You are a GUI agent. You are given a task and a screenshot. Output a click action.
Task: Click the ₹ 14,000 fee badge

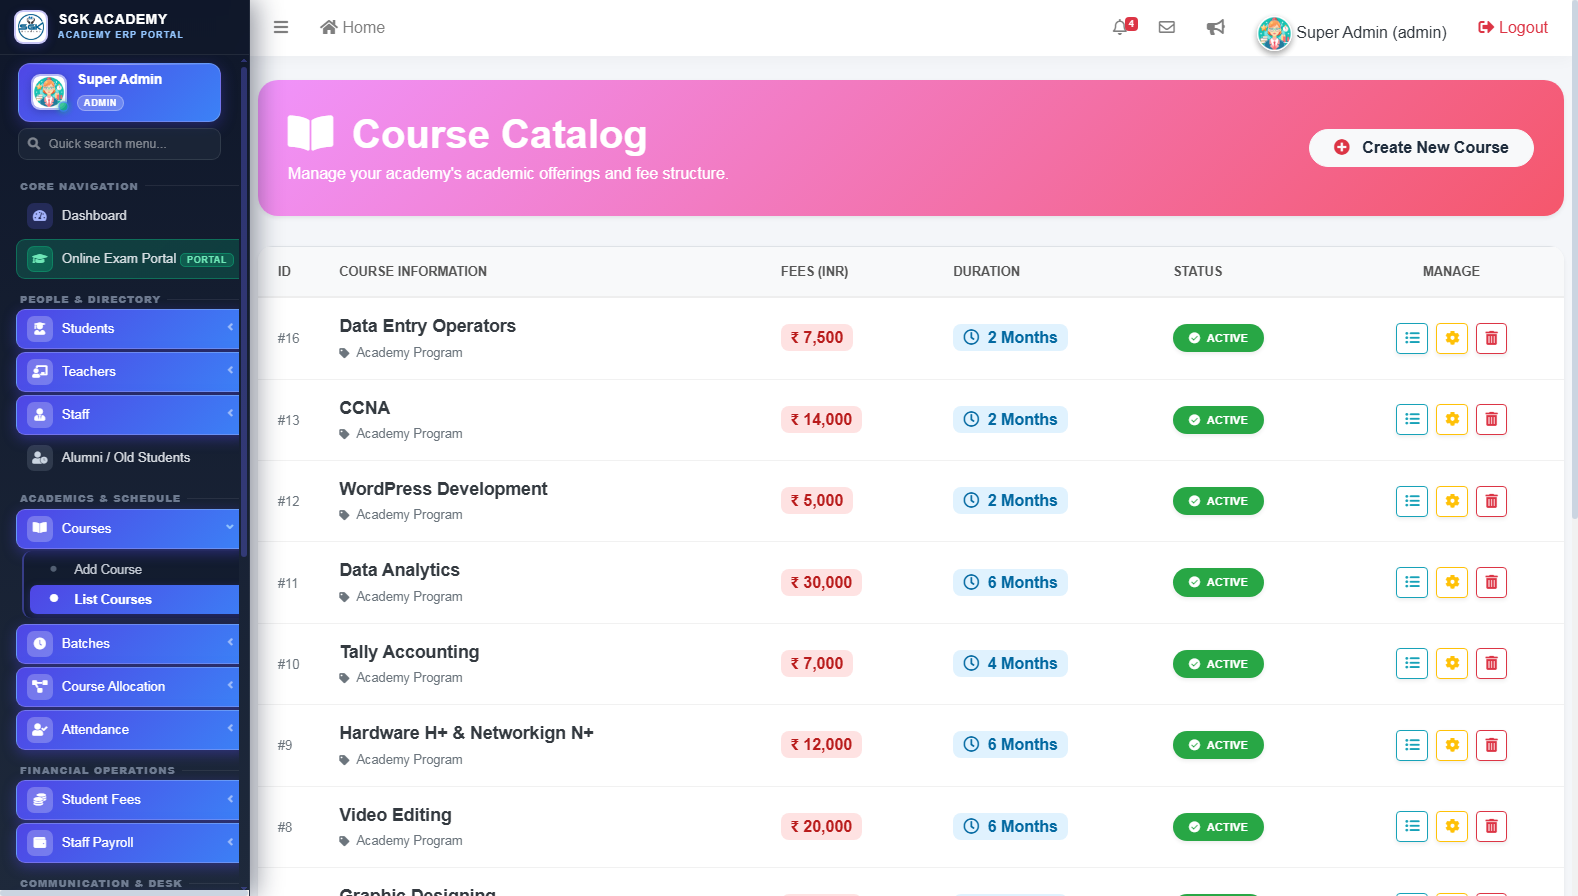tap(821, 419)
